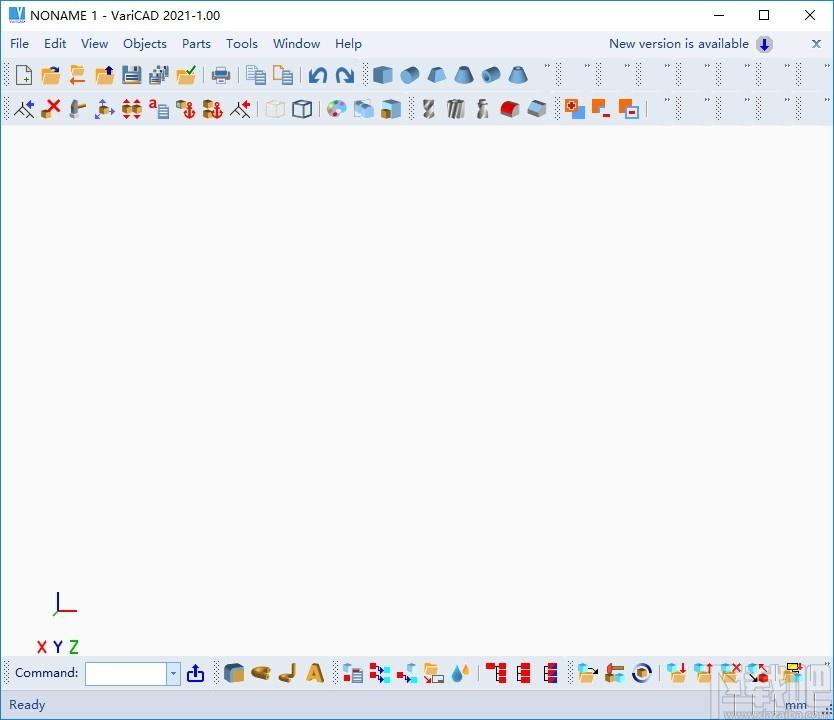The image size is (834, 720).
Task: Click the mm units indicator in status bar
Action: [796, 705]
